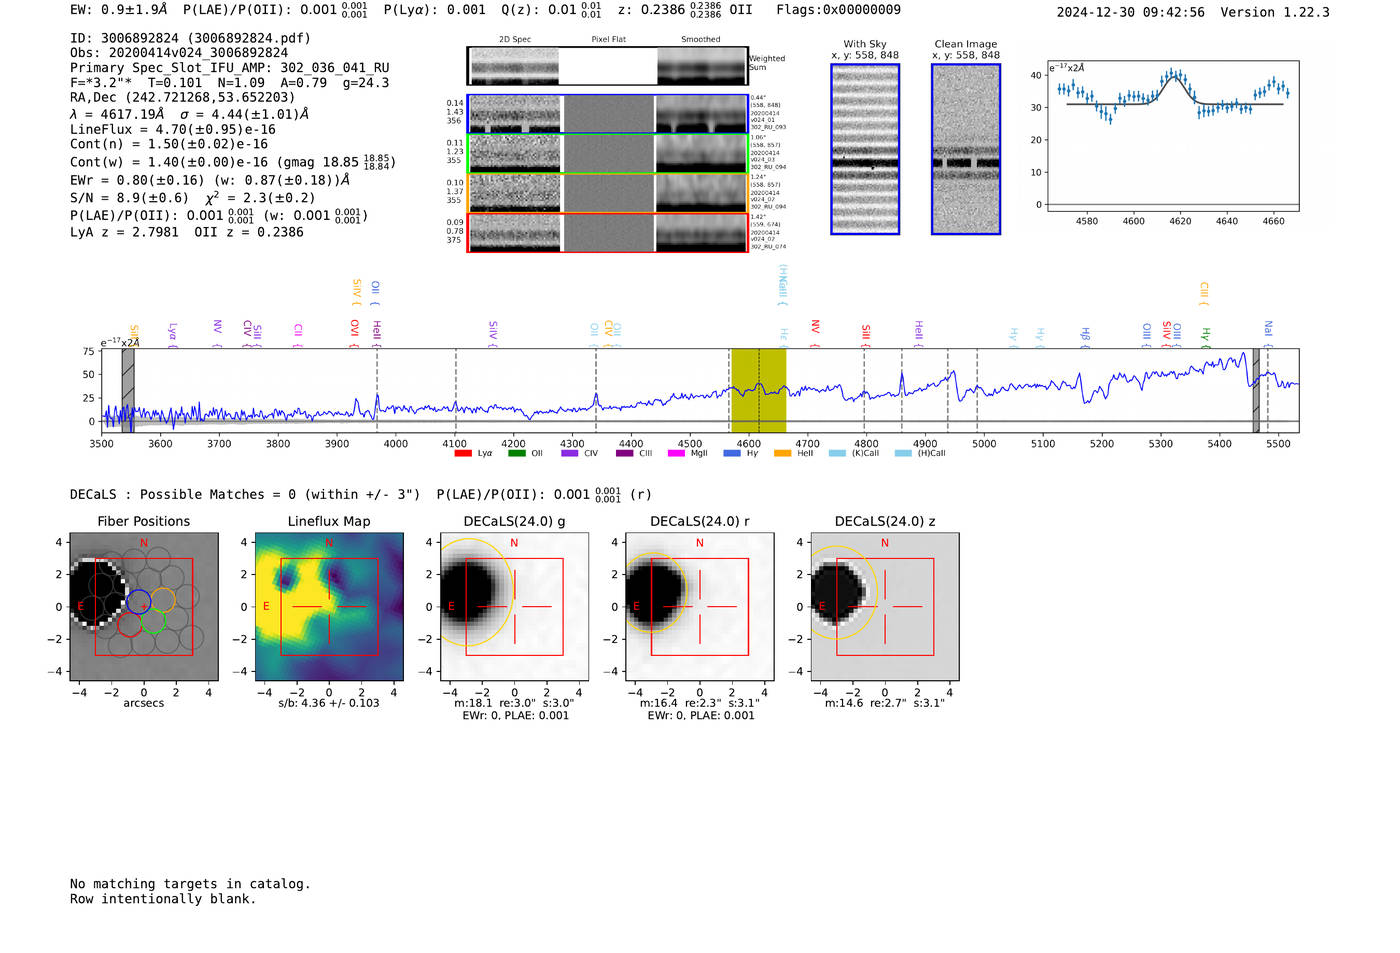The height and width of the screenshot is (953, 1400).
Task: Click the '302_RU_093' fiber label text
Action: [x=768, y=127]
